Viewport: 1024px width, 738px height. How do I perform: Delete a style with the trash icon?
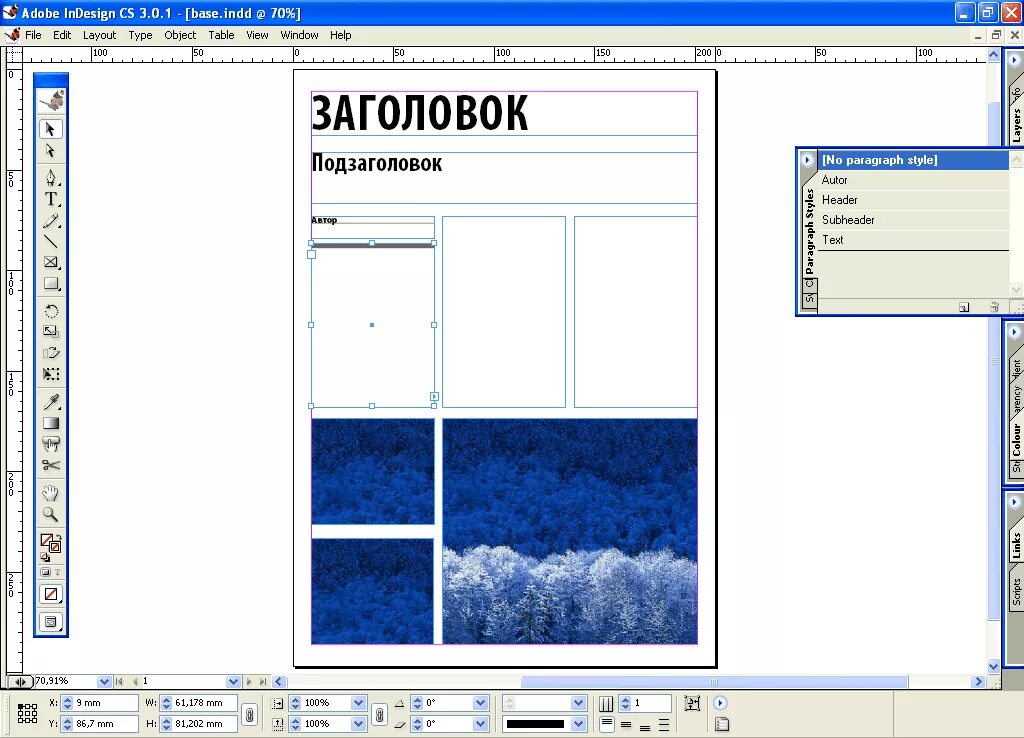pyautogui.click(x=994, y=306)
